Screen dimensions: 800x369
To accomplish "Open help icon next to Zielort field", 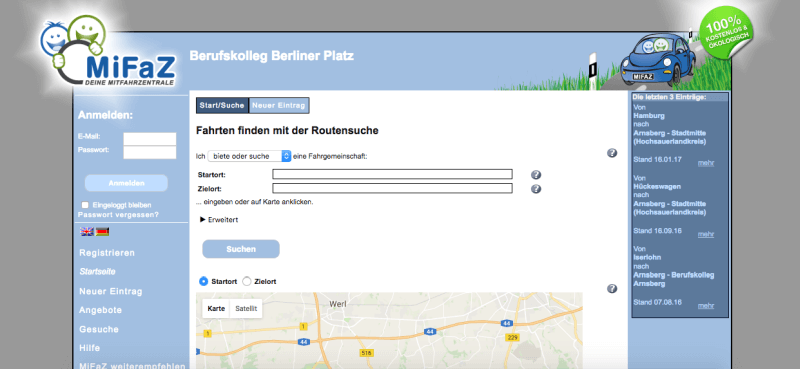I will 536,189.
